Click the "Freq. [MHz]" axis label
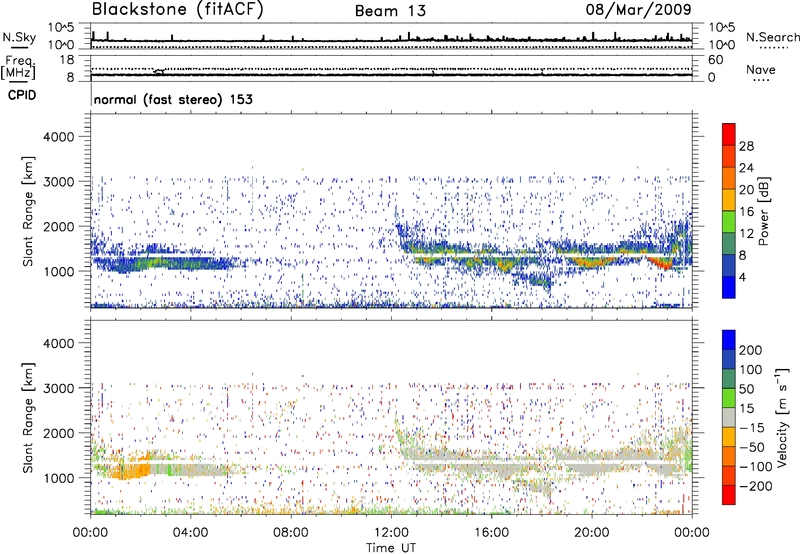800x554 pixels. pos(19,67)
